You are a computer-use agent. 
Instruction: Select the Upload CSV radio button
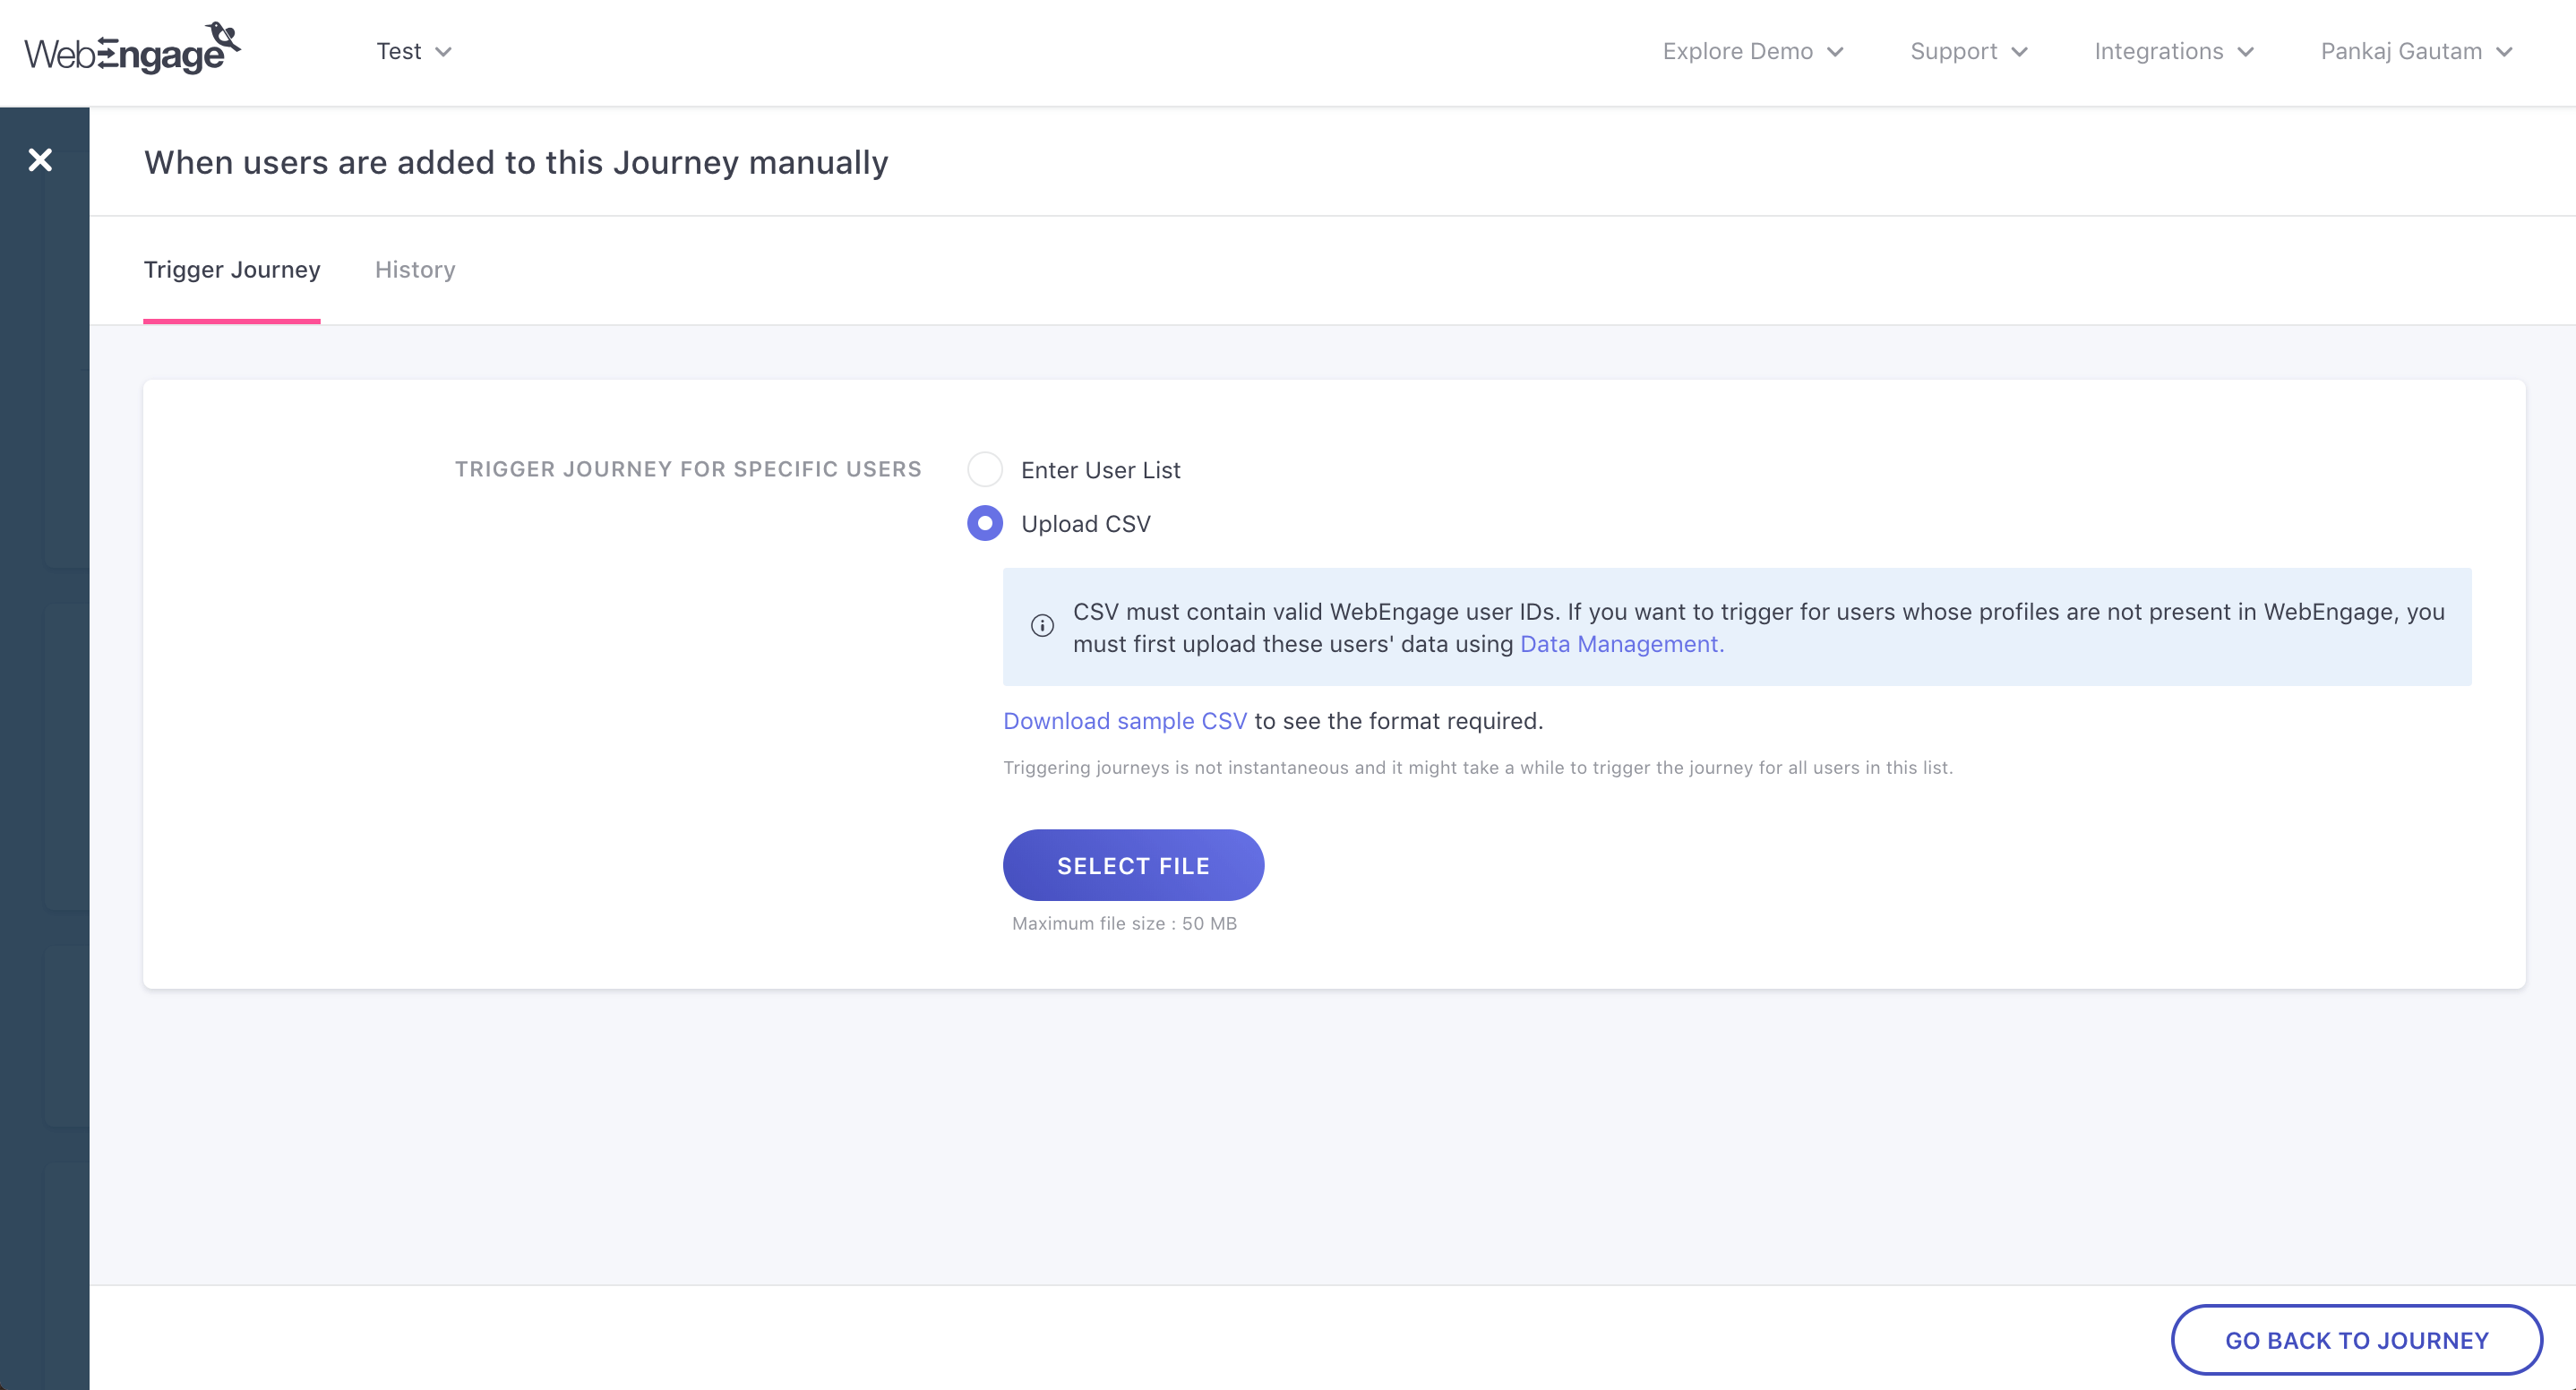pos(985,523)
